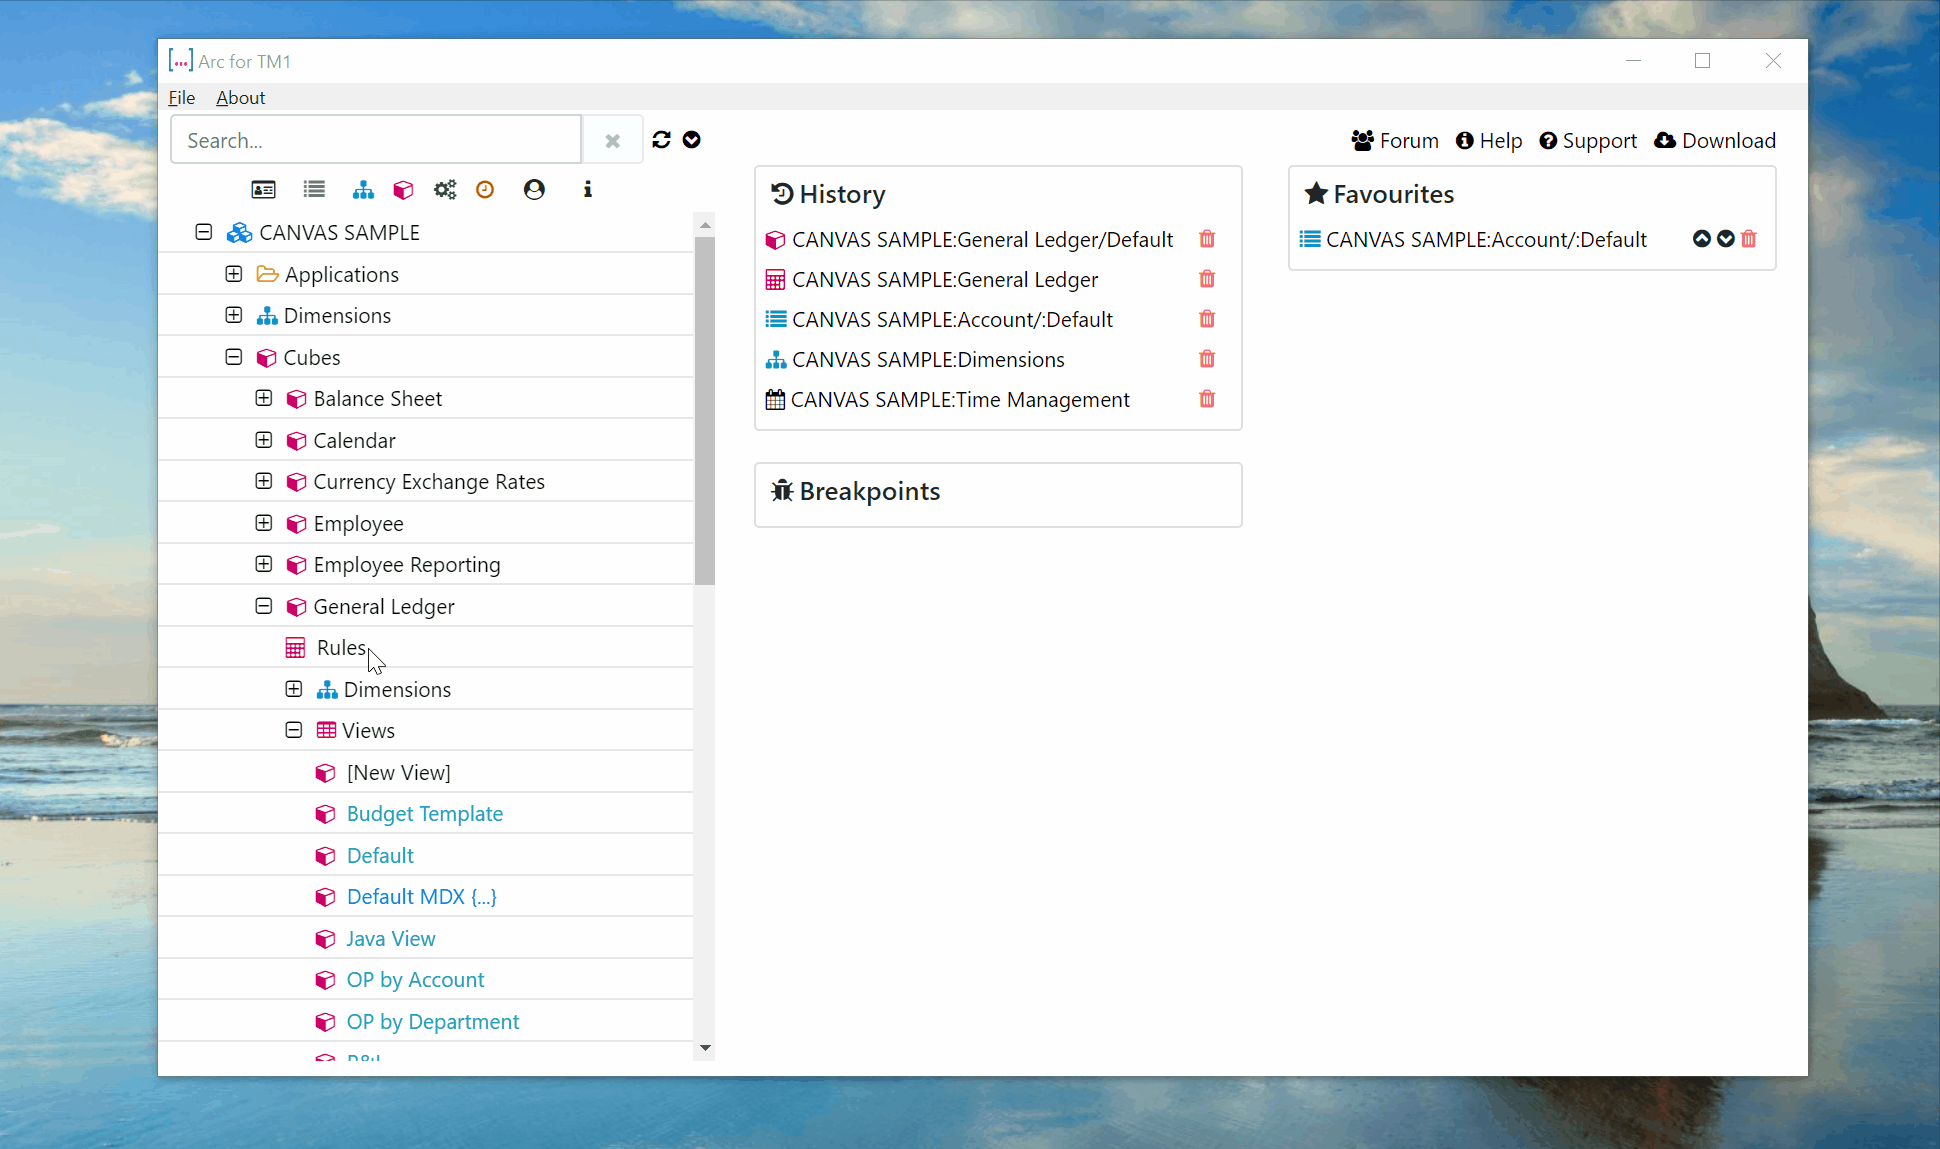Click the Balance Sheet cube icon
The width and height of the screenshot is (1940, 1149).
coord(296,399)
